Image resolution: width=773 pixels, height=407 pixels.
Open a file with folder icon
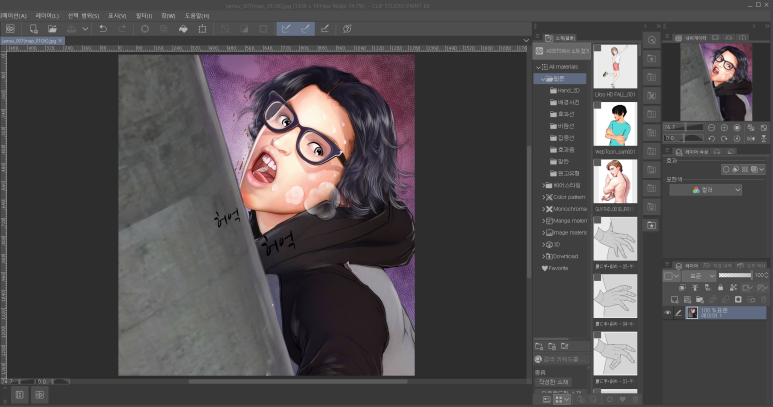coord(52,29)
